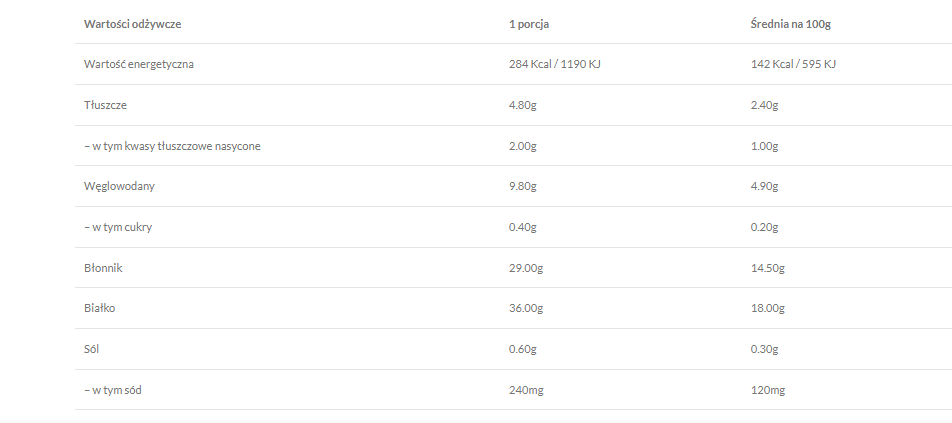Select 'w tym kwasy tłuszczowe nasycone' label
Viewport: 952px width, 423px height.
click(172, 146)
